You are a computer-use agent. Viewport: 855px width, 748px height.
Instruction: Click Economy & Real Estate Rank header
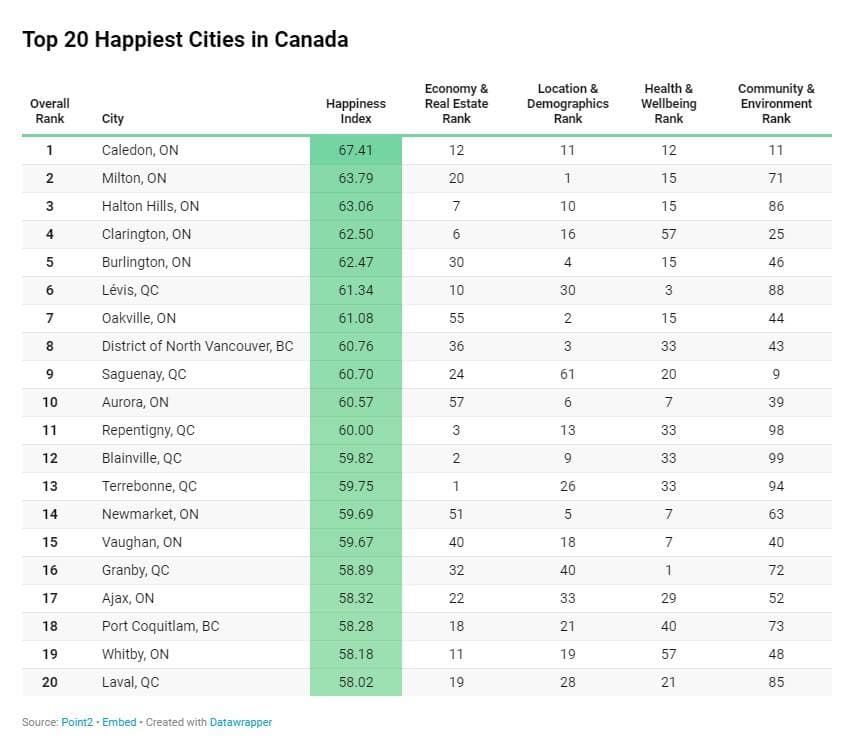tap(456, 103)
